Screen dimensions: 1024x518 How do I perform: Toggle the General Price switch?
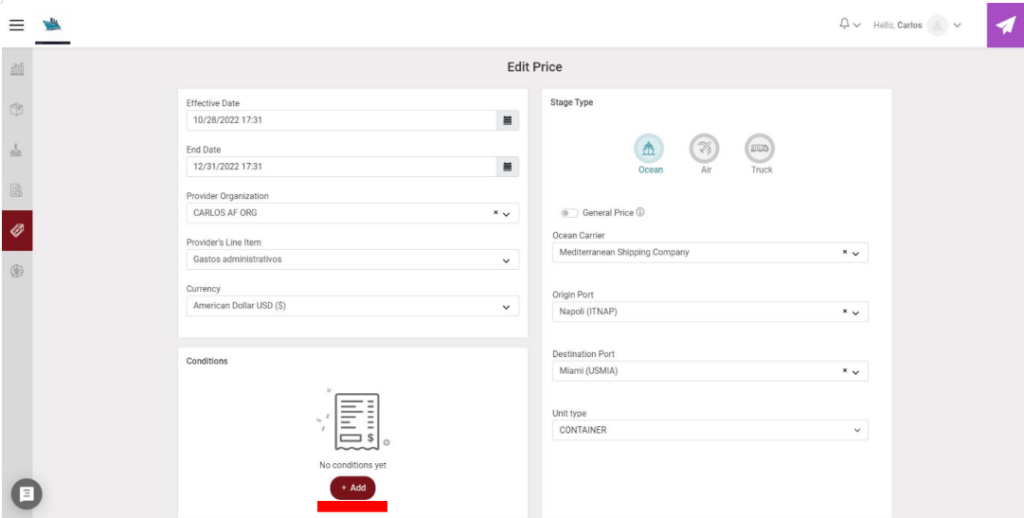point(569,213)
